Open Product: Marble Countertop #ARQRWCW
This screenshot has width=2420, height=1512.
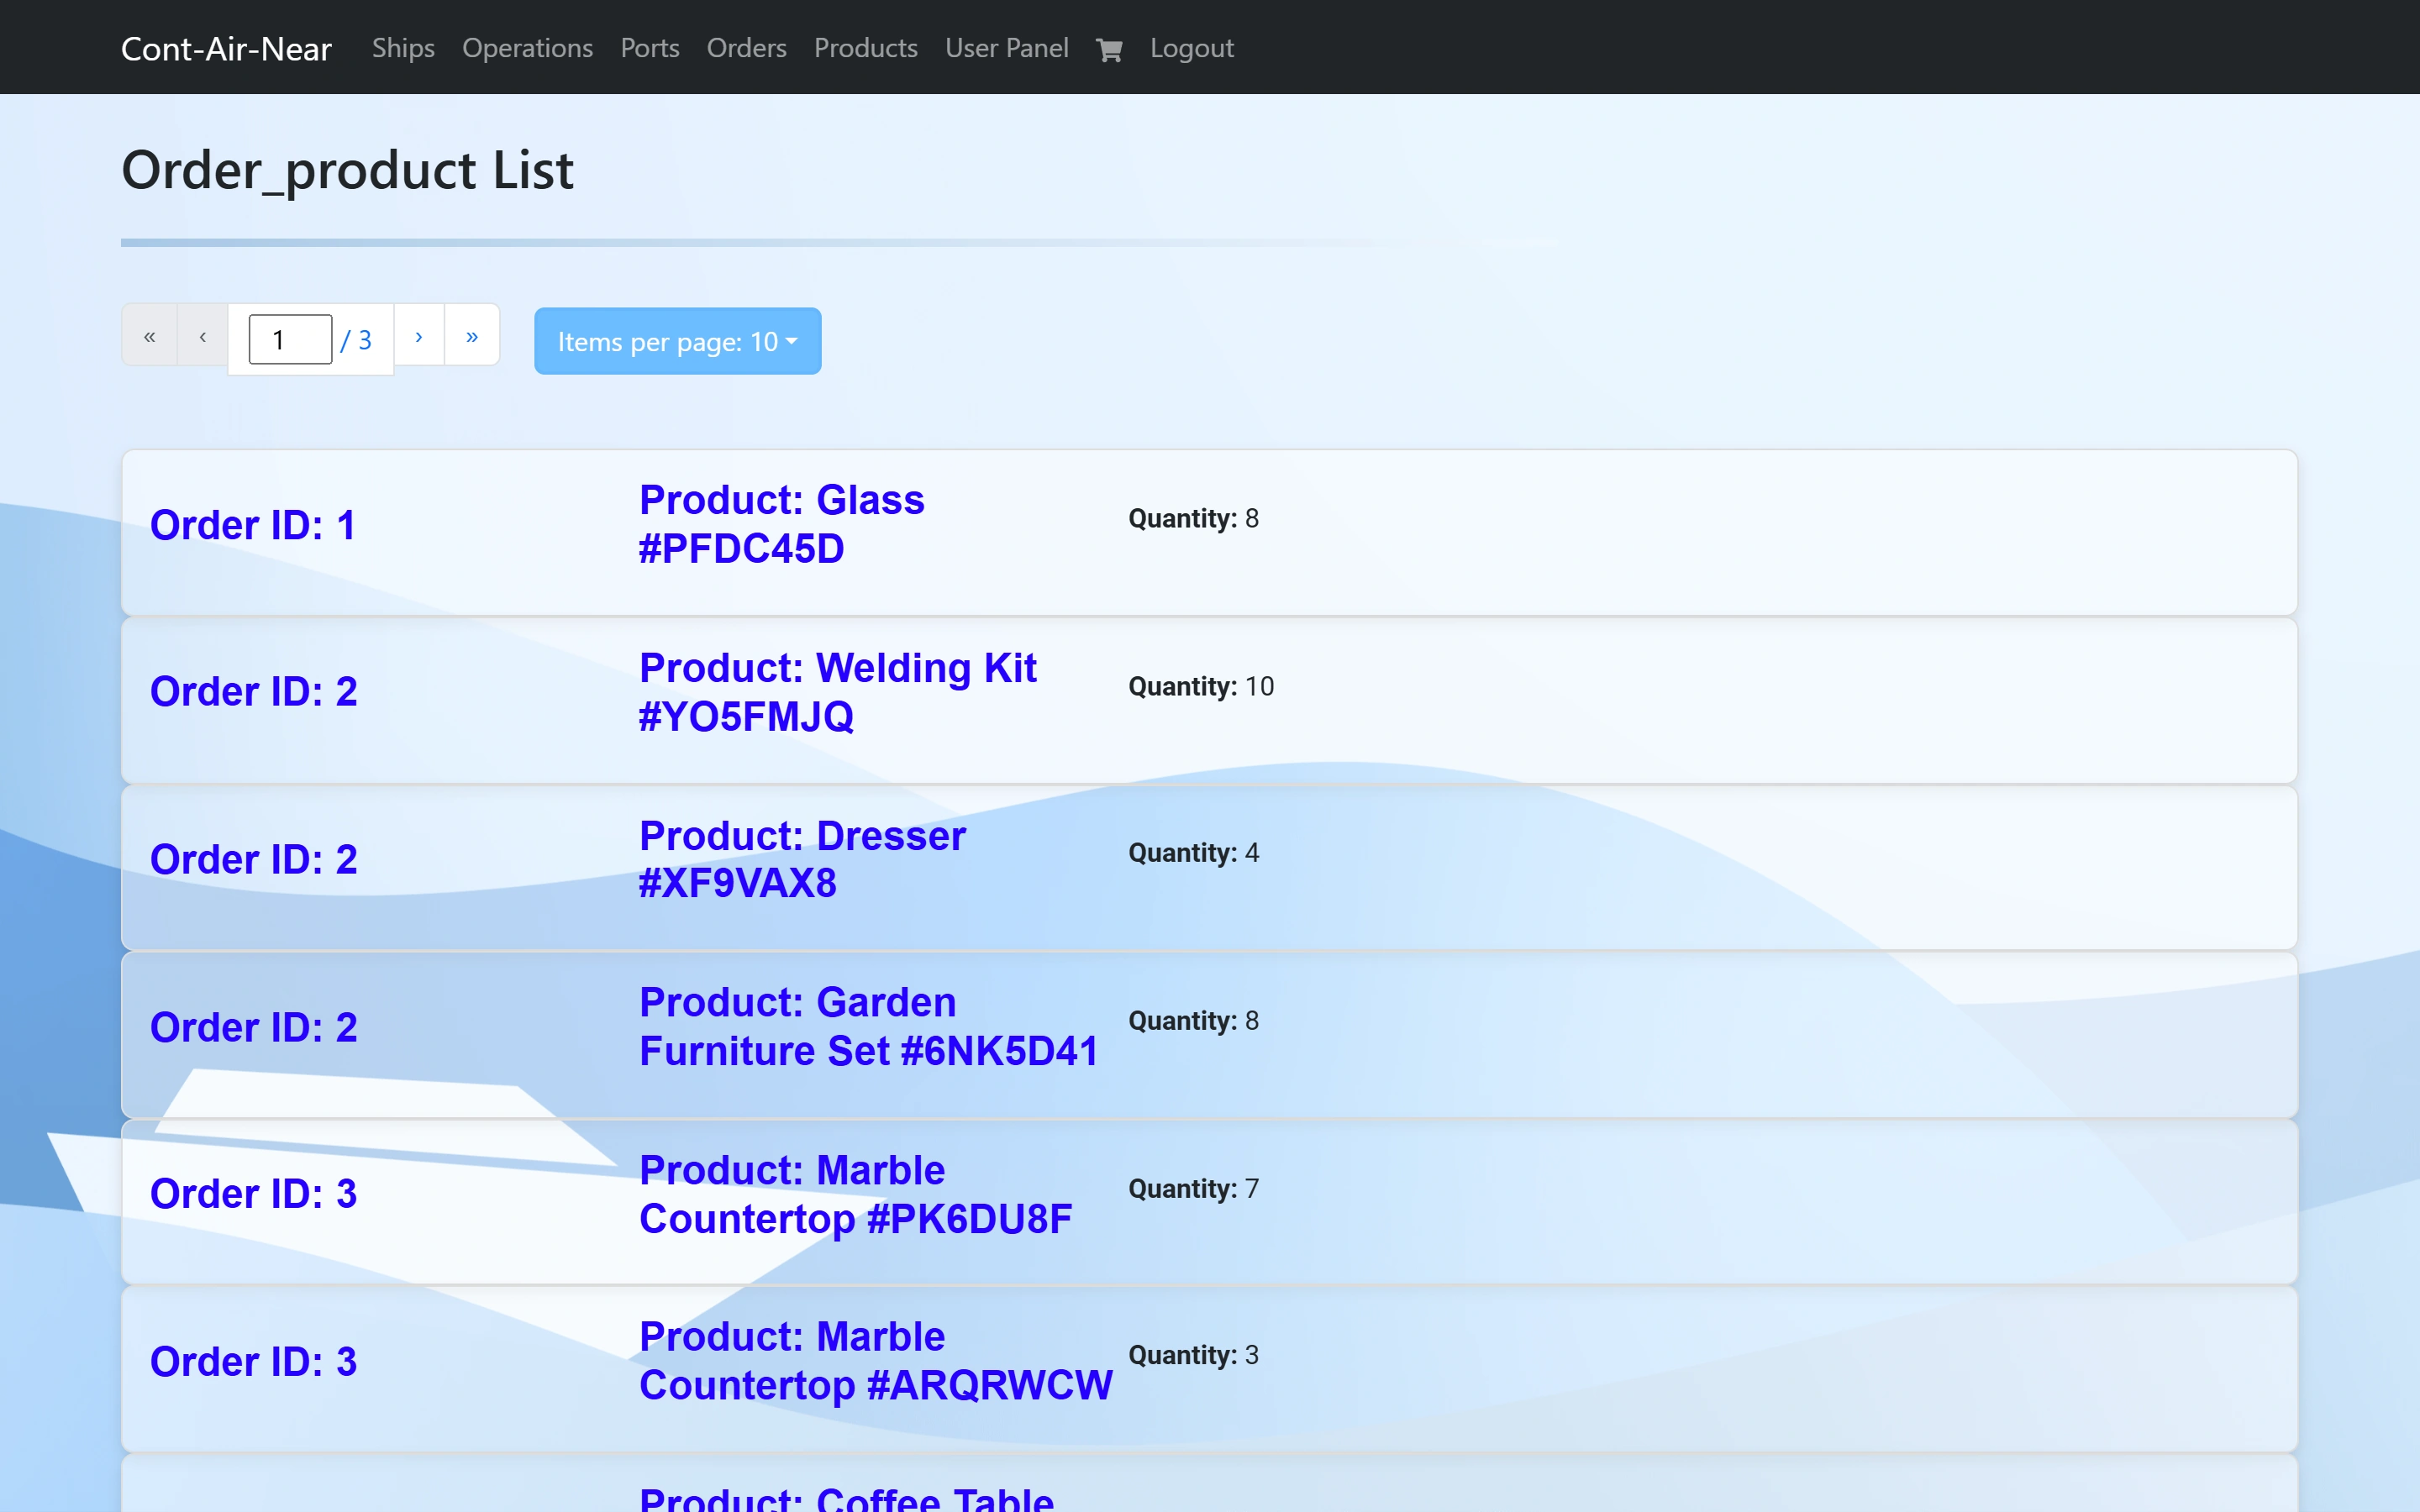[x=876, y=1361]
